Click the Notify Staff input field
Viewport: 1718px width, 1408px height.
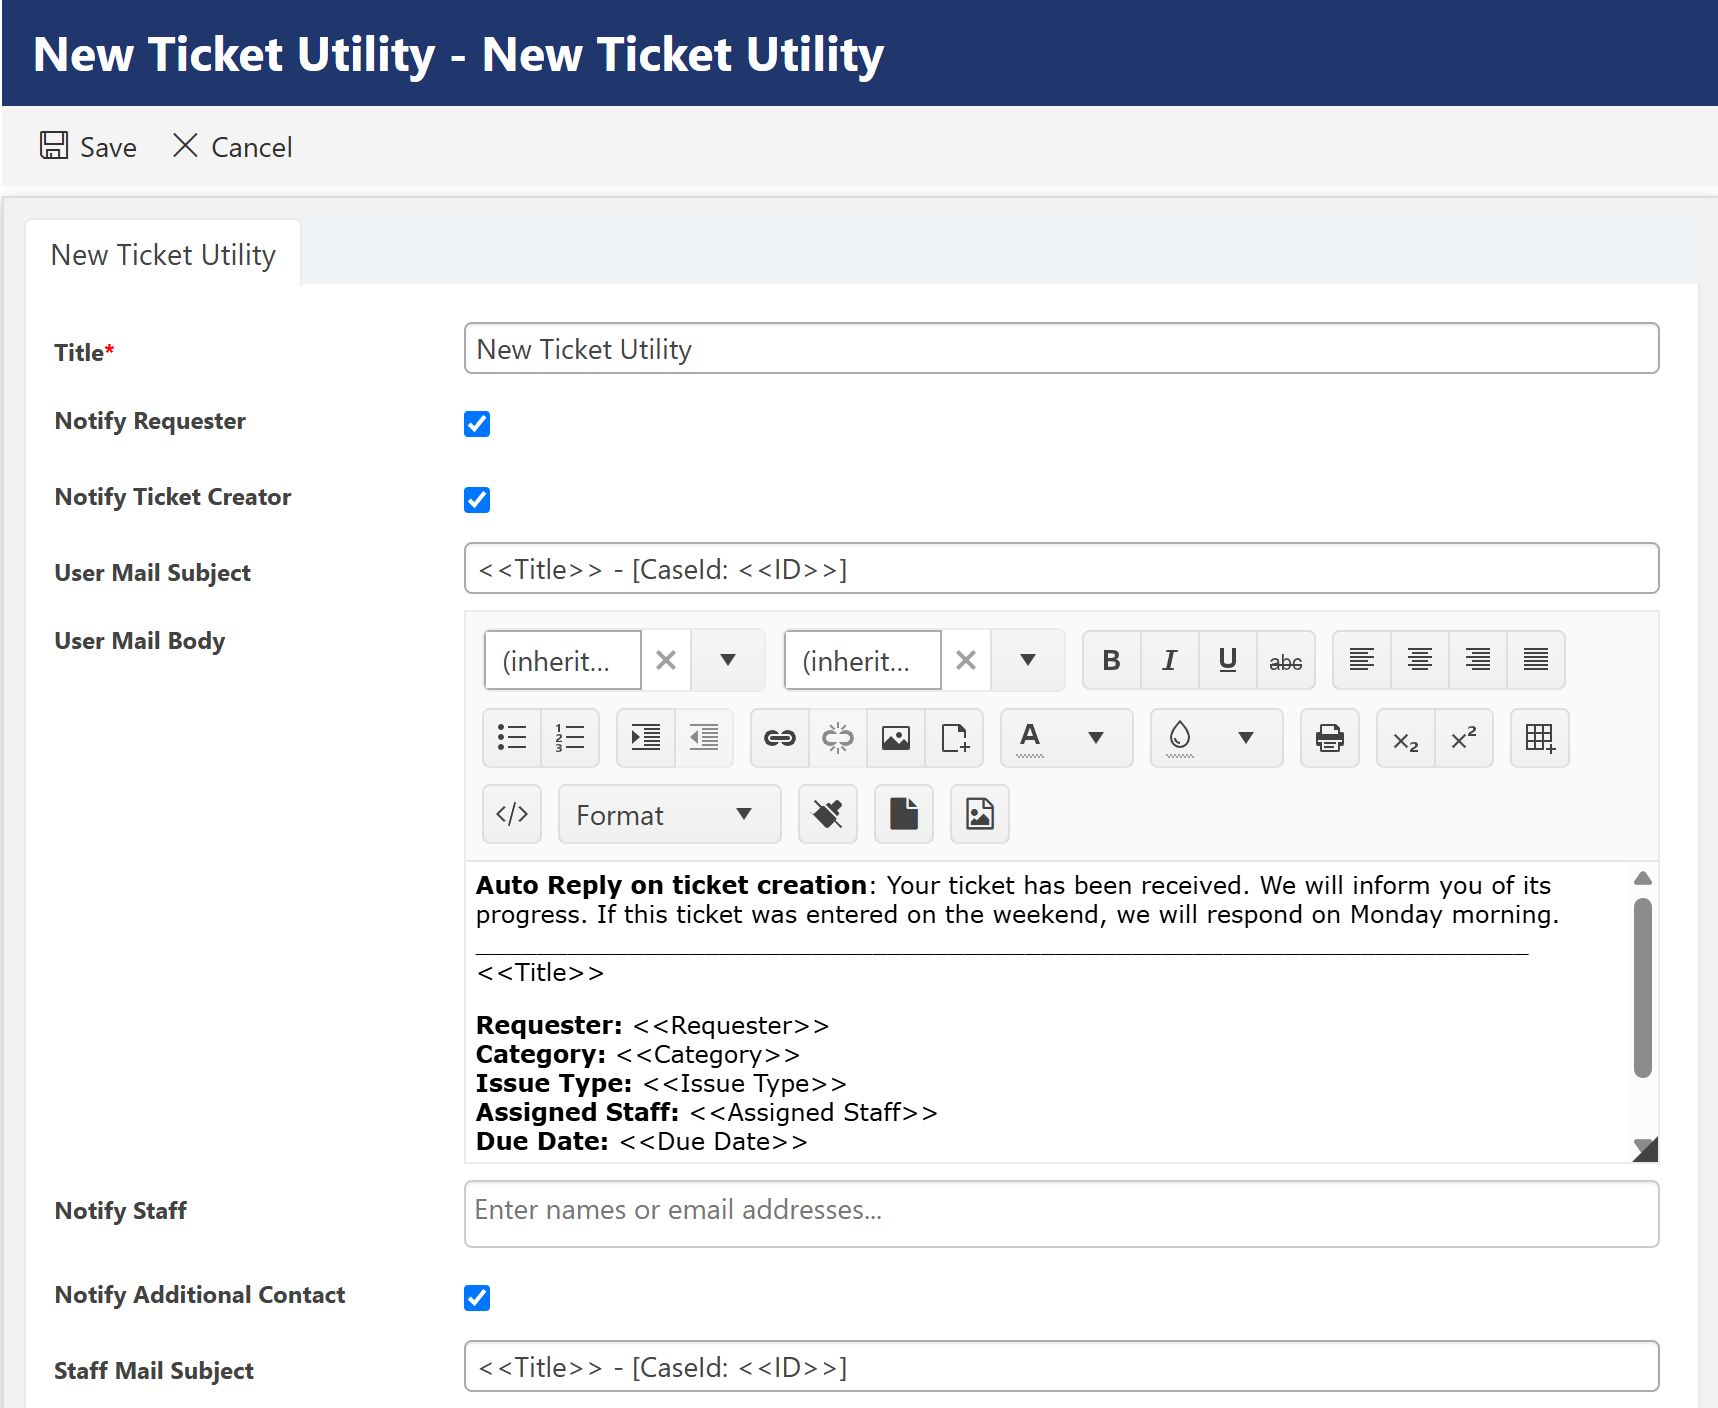pos(1060,1213)
